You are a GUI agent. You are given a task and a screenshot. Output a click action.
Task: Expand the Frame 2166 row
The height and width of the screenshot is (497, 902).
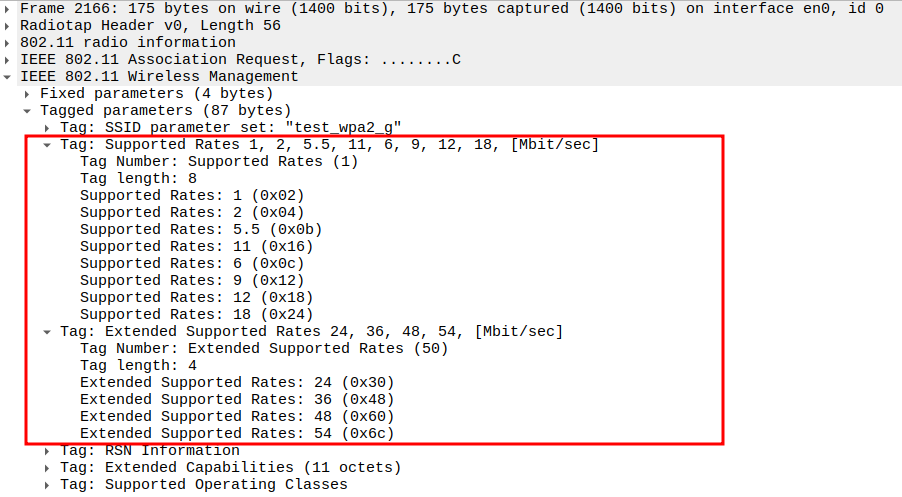pyautogui.click(x=9, y=8)
